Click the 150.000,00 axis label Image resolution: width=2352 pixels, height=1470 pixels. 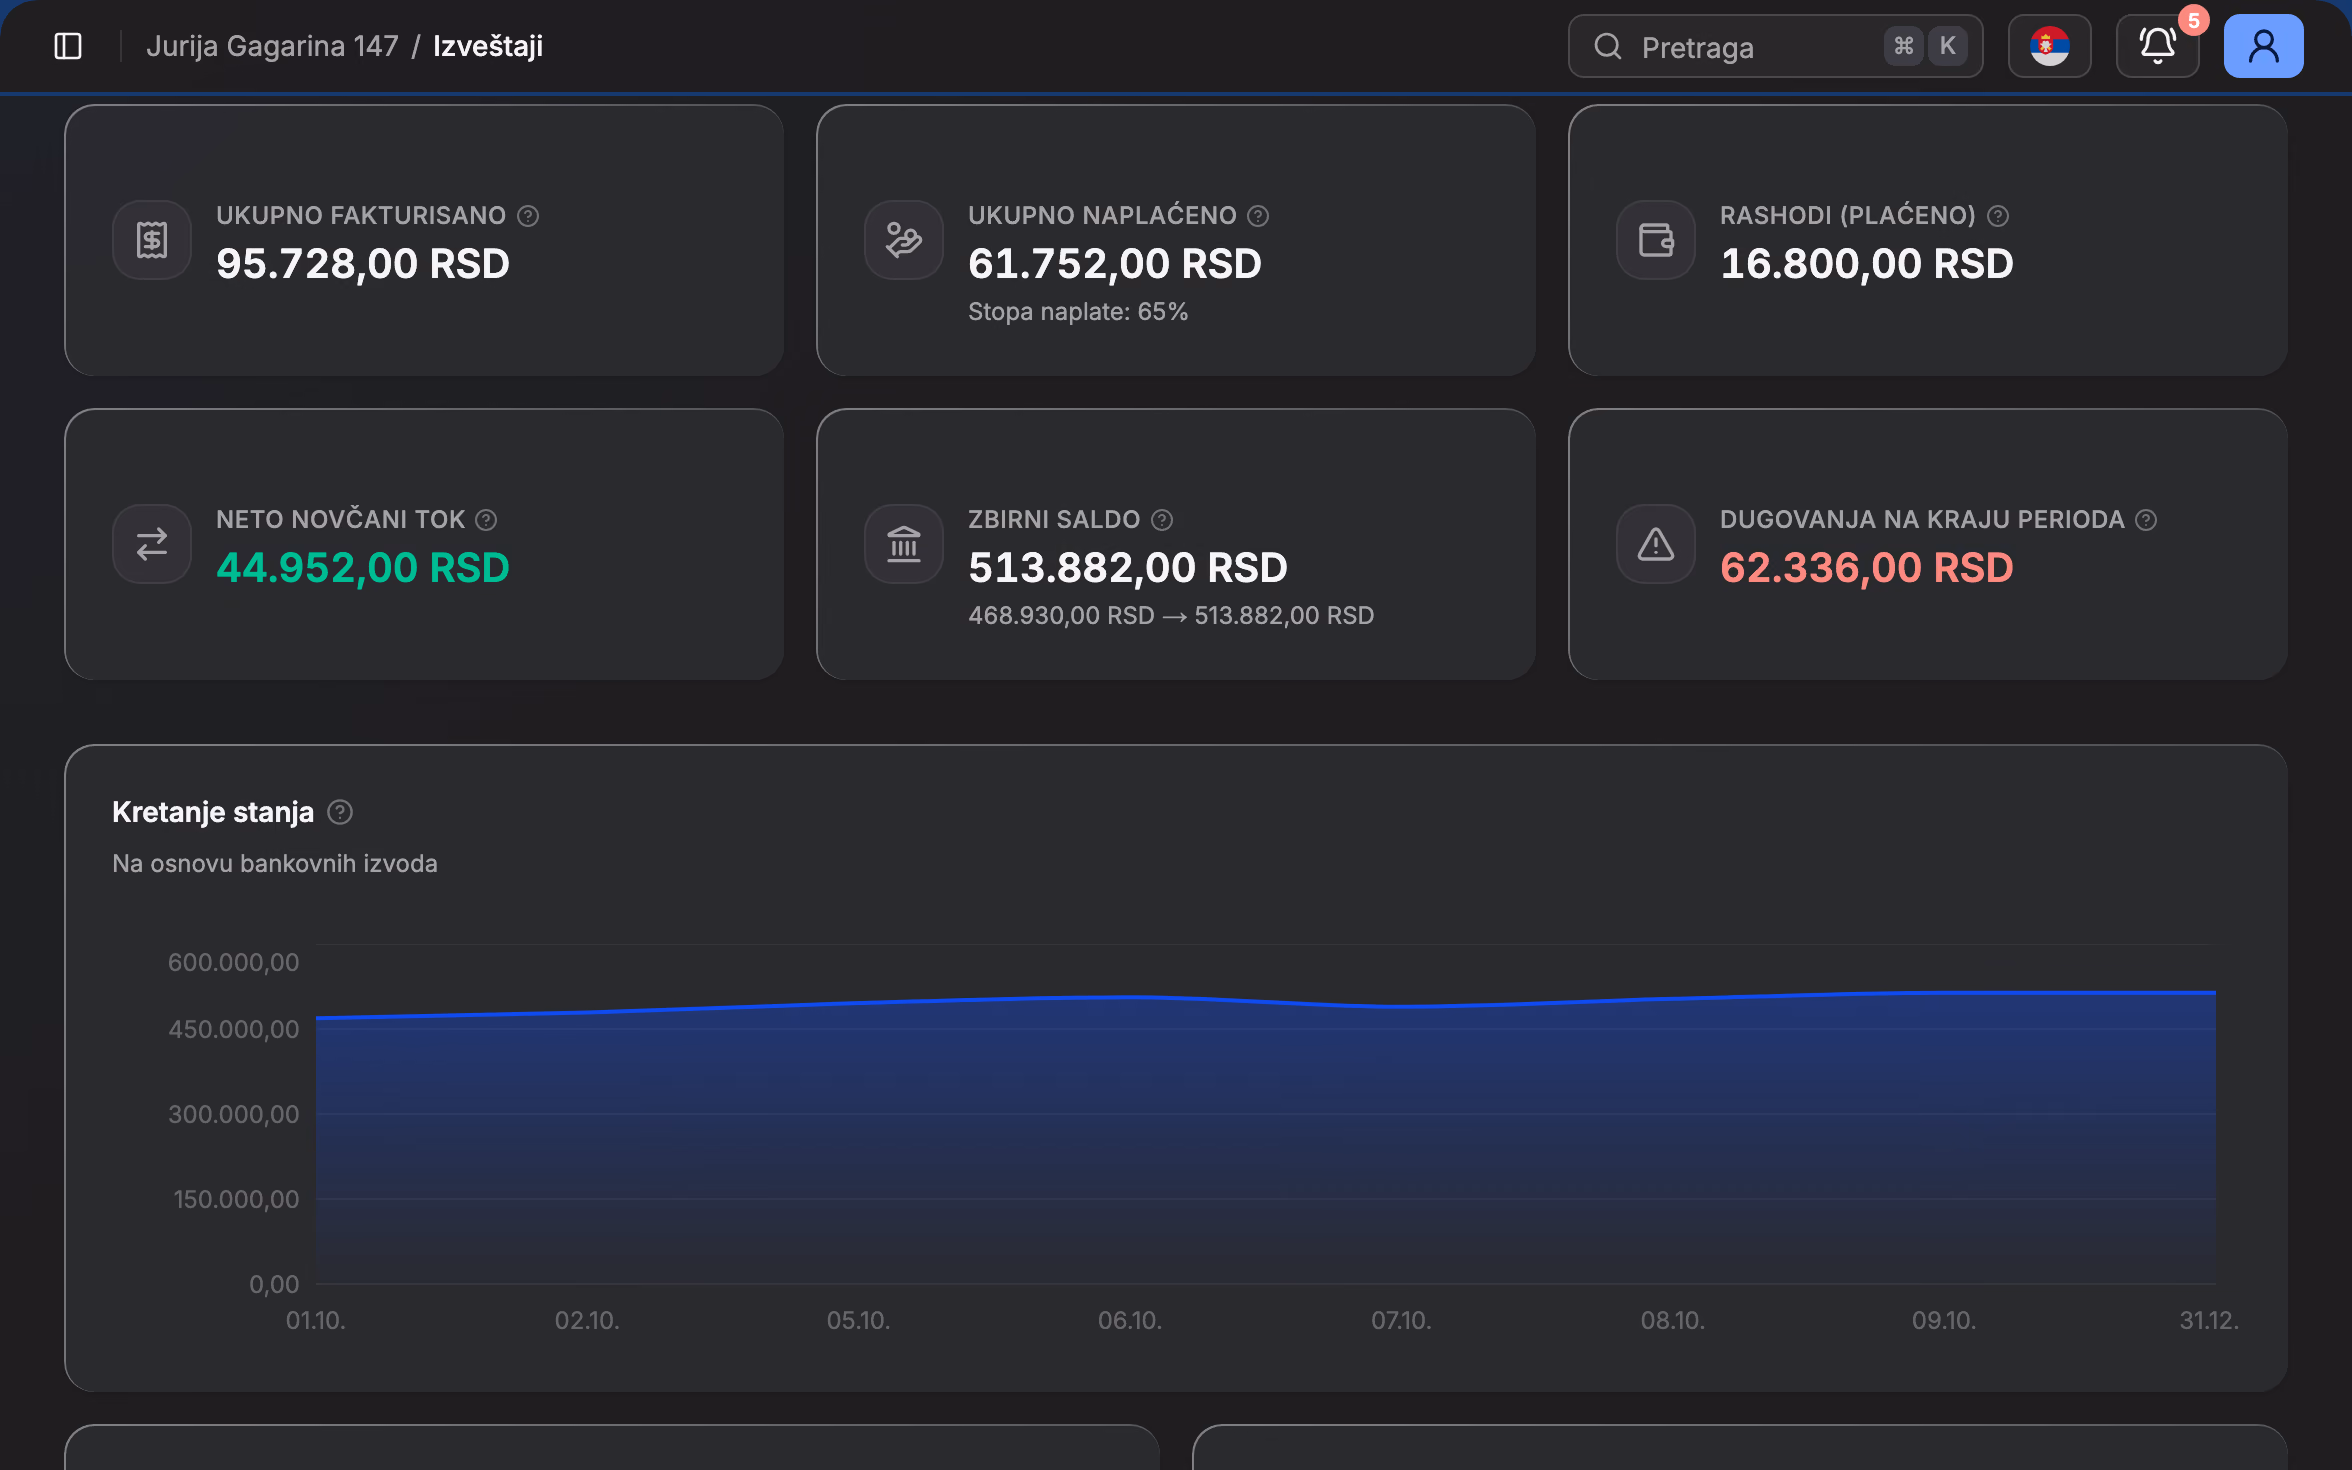point(236,1200)
